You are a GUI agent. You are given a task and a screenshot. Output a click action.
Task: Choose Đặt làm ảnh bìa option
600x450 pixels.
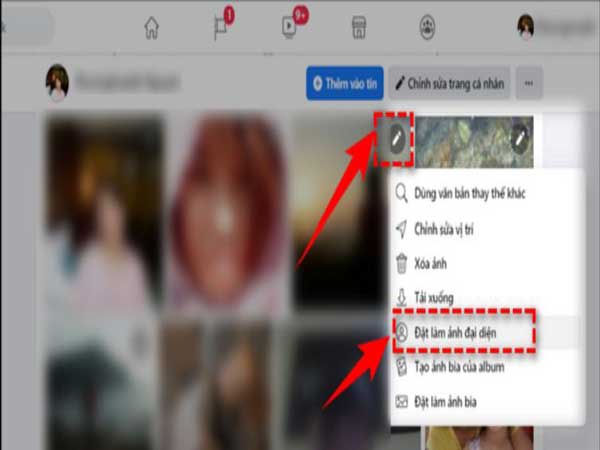click(454, 402)
